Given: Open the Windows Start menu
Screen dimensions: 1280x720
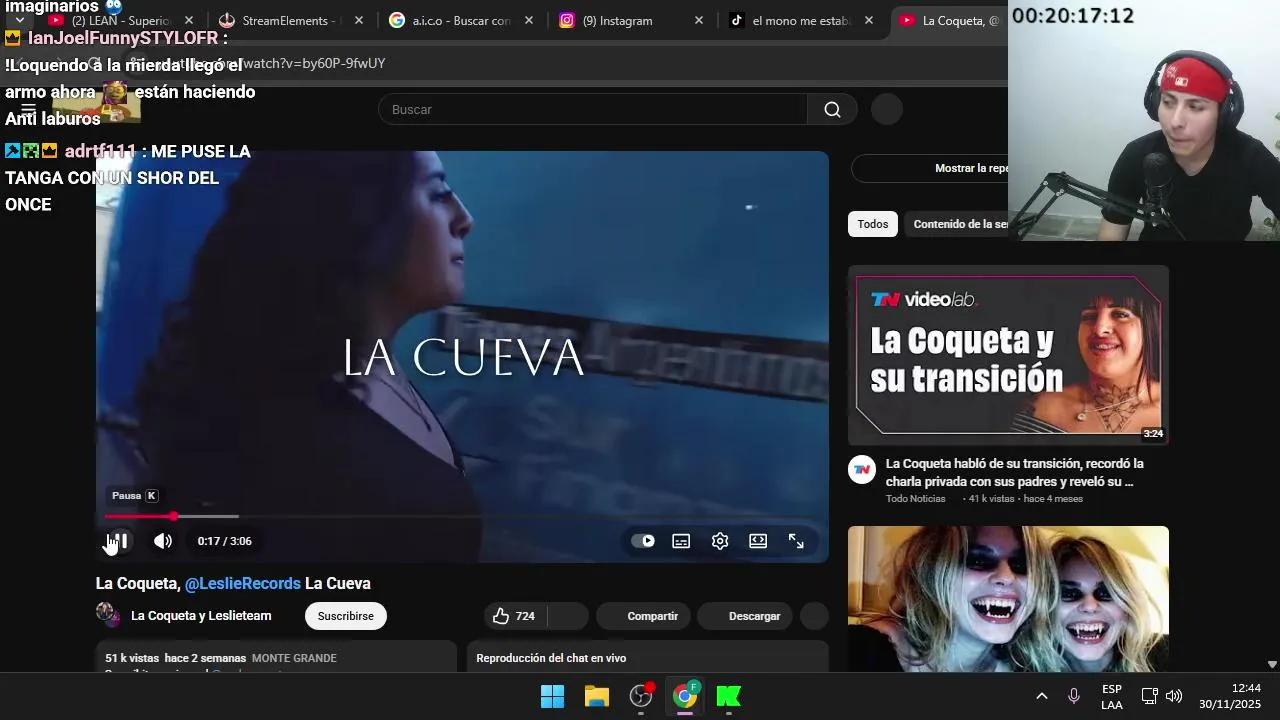Looking at the screenshot, I should pos(552,696).
